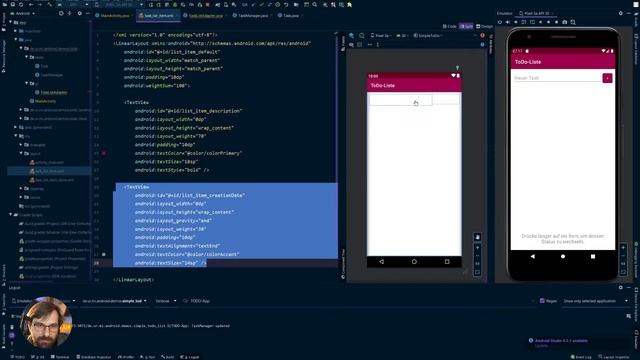Switch editor to Design view mode
Screen dimensions: 640x360
[x=484, y=26]
